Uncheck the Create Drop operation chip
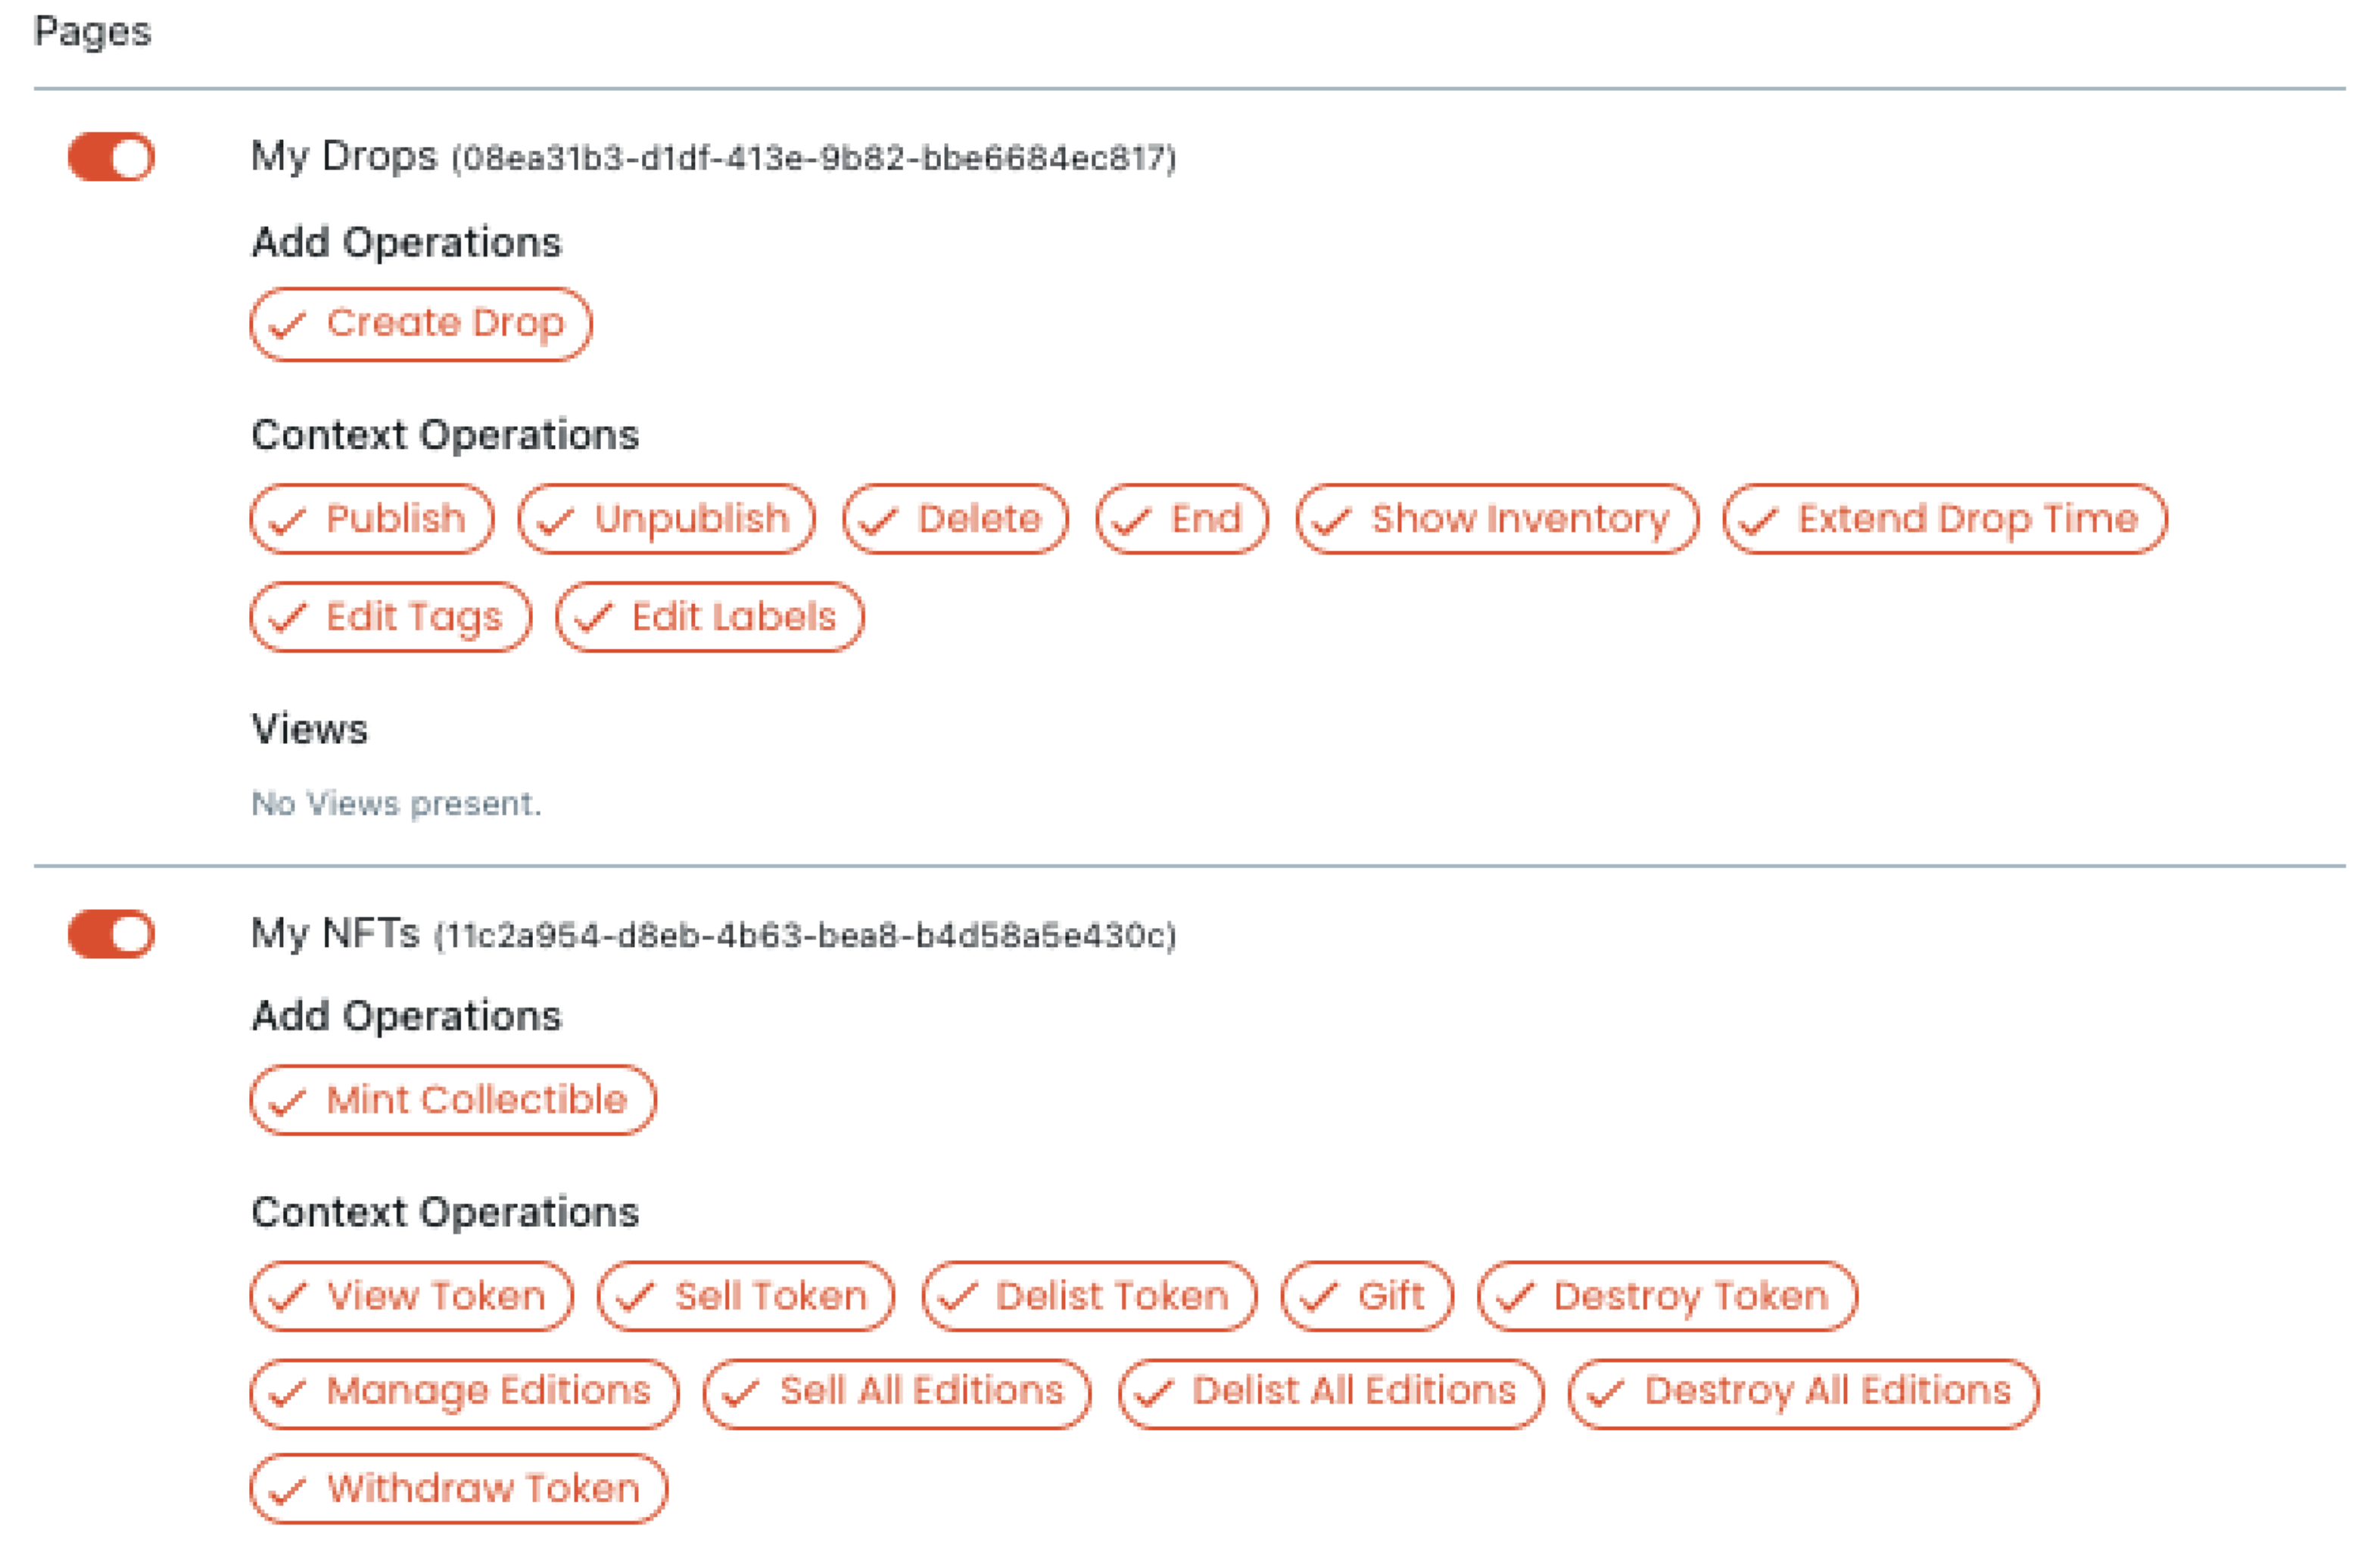Screen dimensions: 2380x1551 tap(421, 323)
